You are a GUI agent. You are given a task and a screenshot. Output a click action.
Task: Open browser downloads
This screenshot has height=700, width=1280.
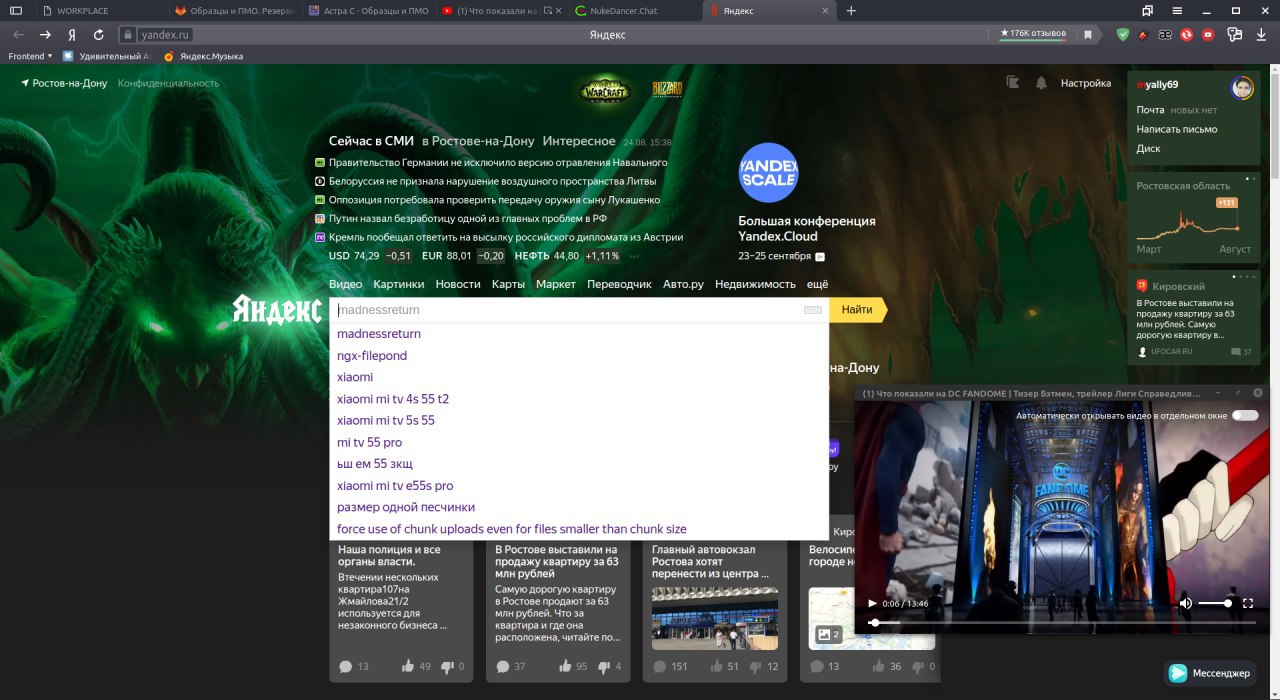coord(1260,34)
